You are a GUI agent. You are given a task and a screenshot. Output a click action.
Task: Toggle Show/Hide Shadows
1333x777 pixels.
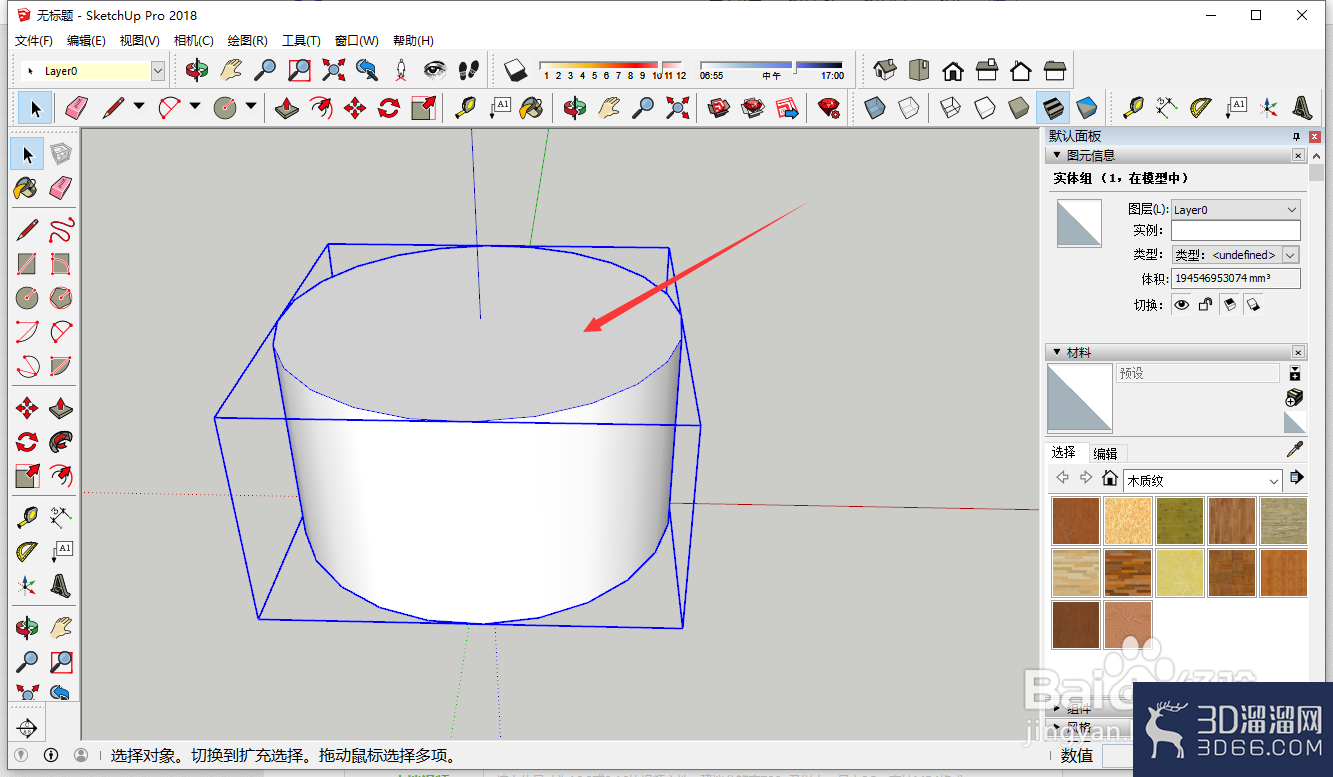coord(515,70)
